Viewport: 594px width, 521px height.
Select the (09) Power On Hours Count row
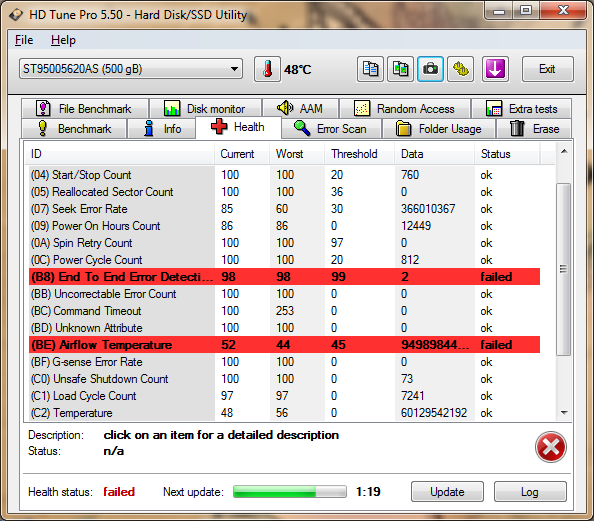click(284, 226)
